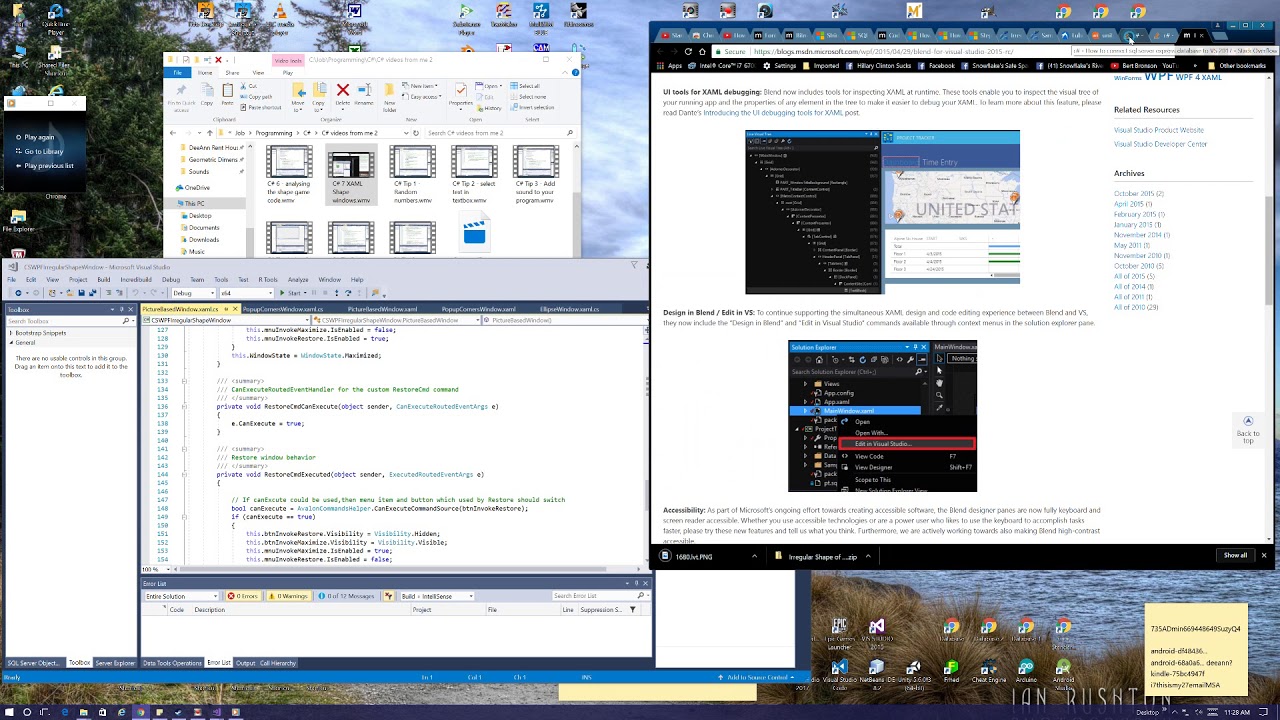Click the Start debugging play icon in Visual Studio
The width and height of the screenshot is (1280, 720).
pyautogui.click(x=293, y=293)
